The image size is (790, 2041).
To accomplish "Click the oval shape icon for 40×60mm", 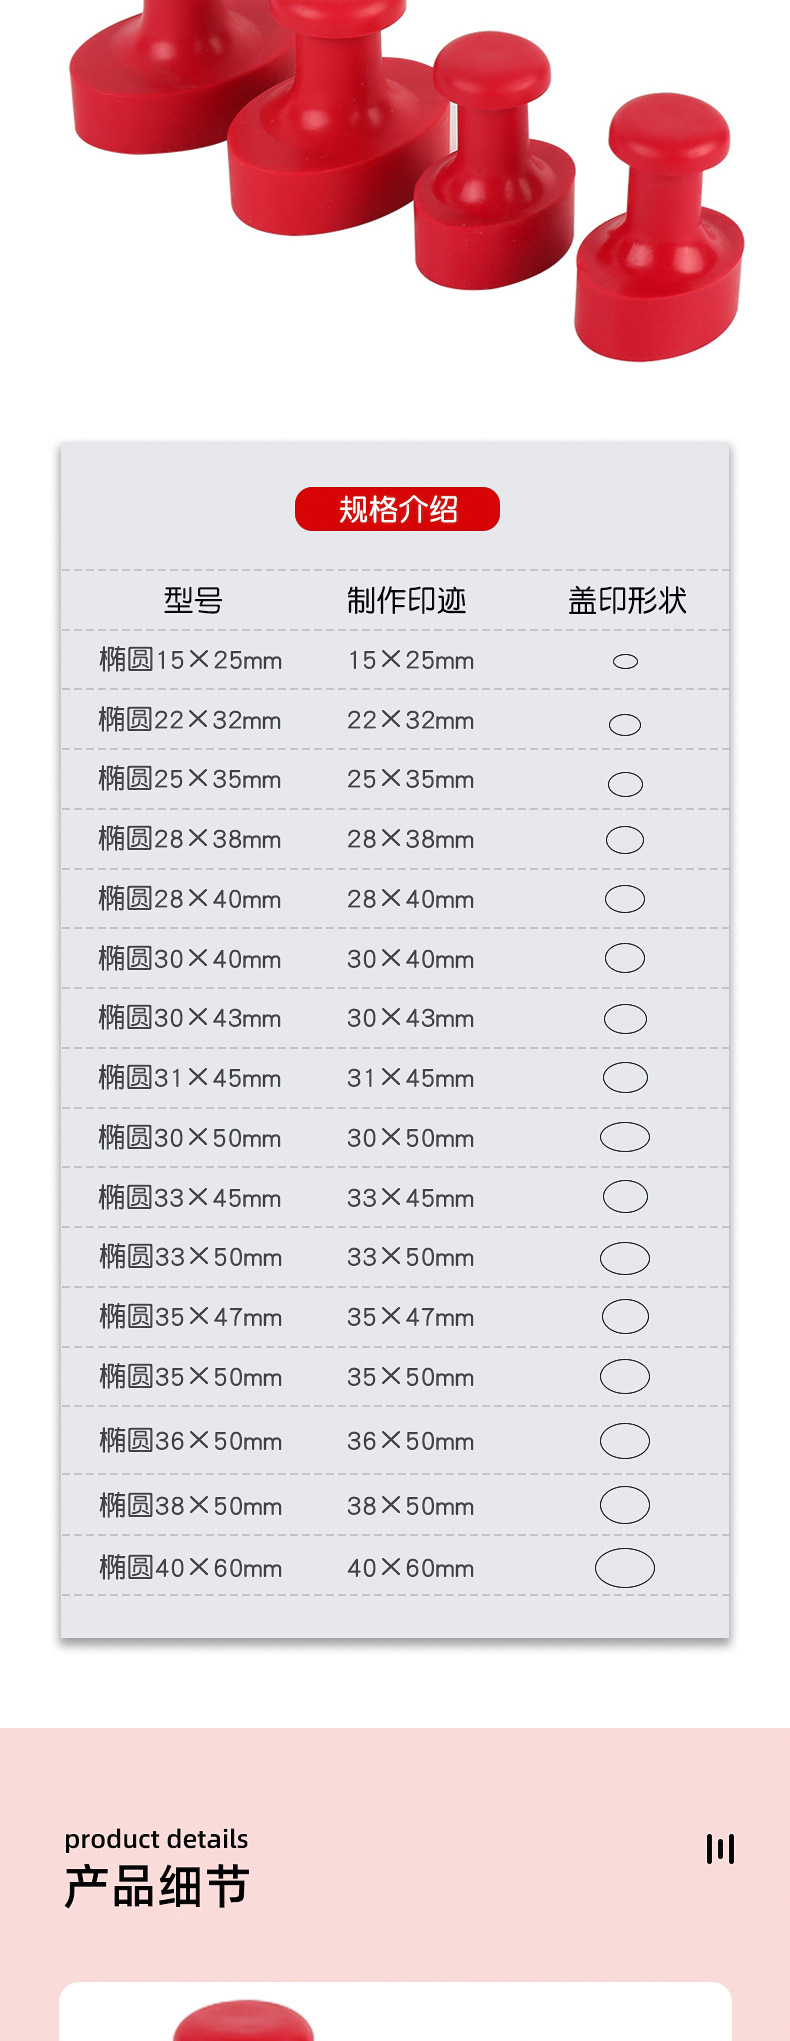I will coord(625,1568).
